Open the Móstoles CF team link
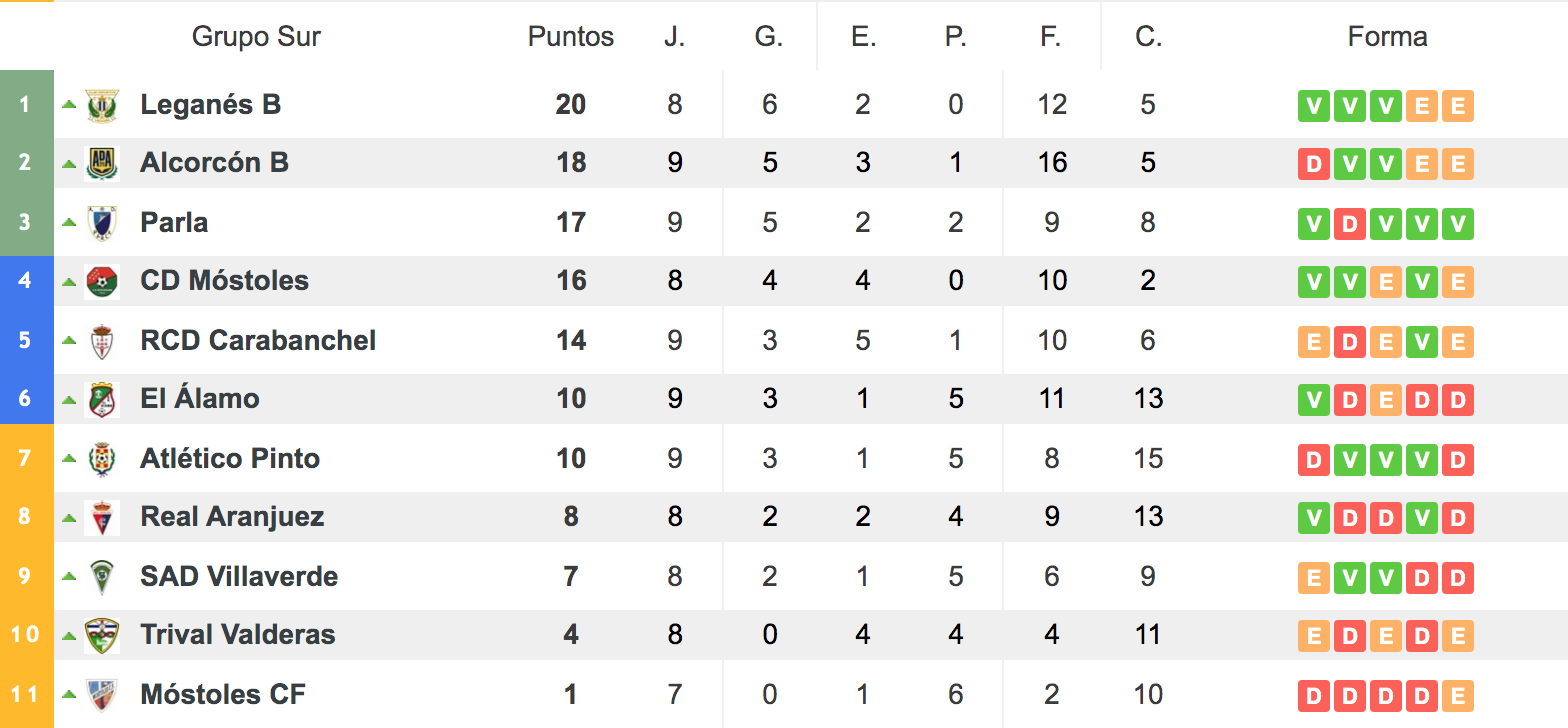Image resolution: width=1568 pixels, height=728 pixels. [x=223, y=694]
